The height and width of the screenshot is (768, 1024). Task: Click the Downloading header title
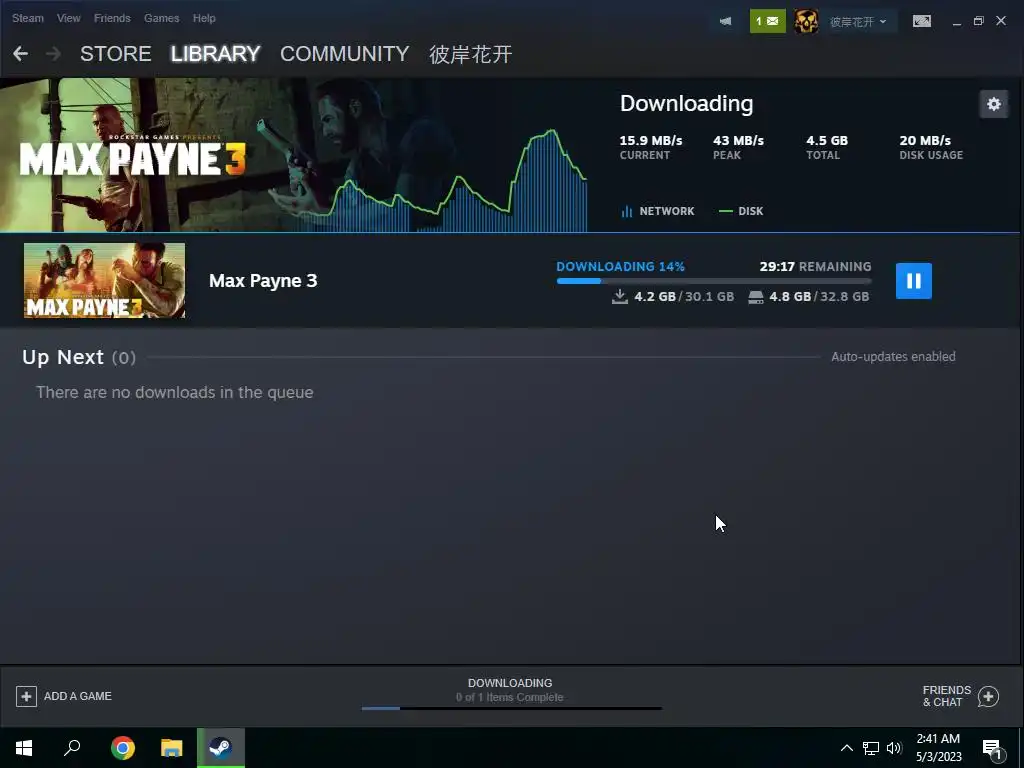686,103
